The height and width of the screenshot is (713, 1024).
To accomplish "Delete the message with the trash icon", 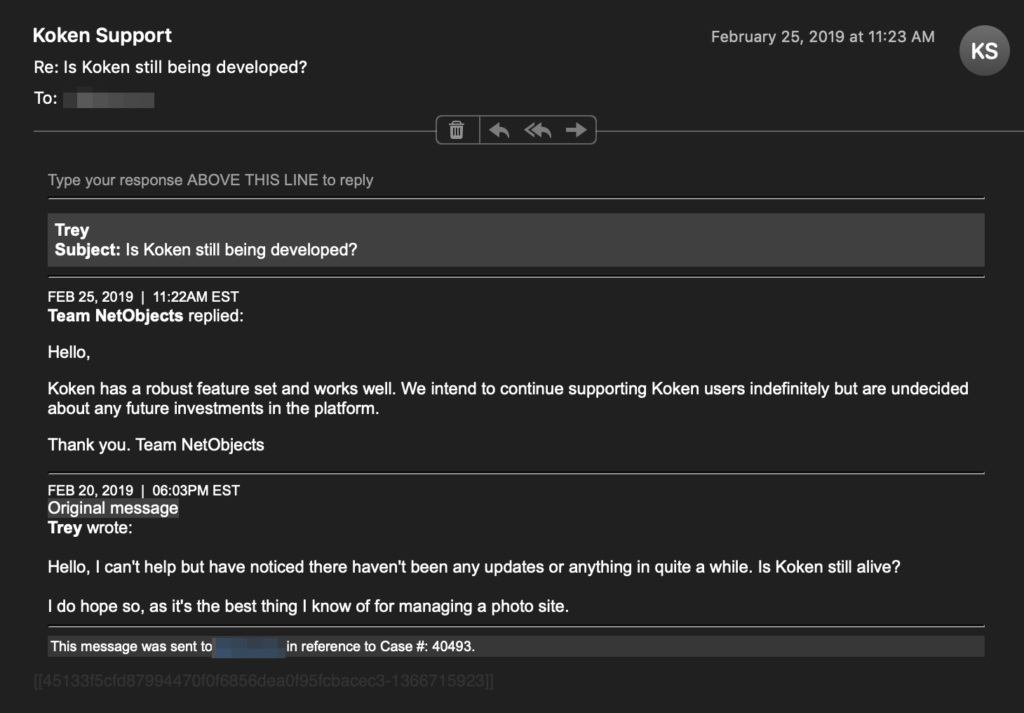I will coord(457,130).
